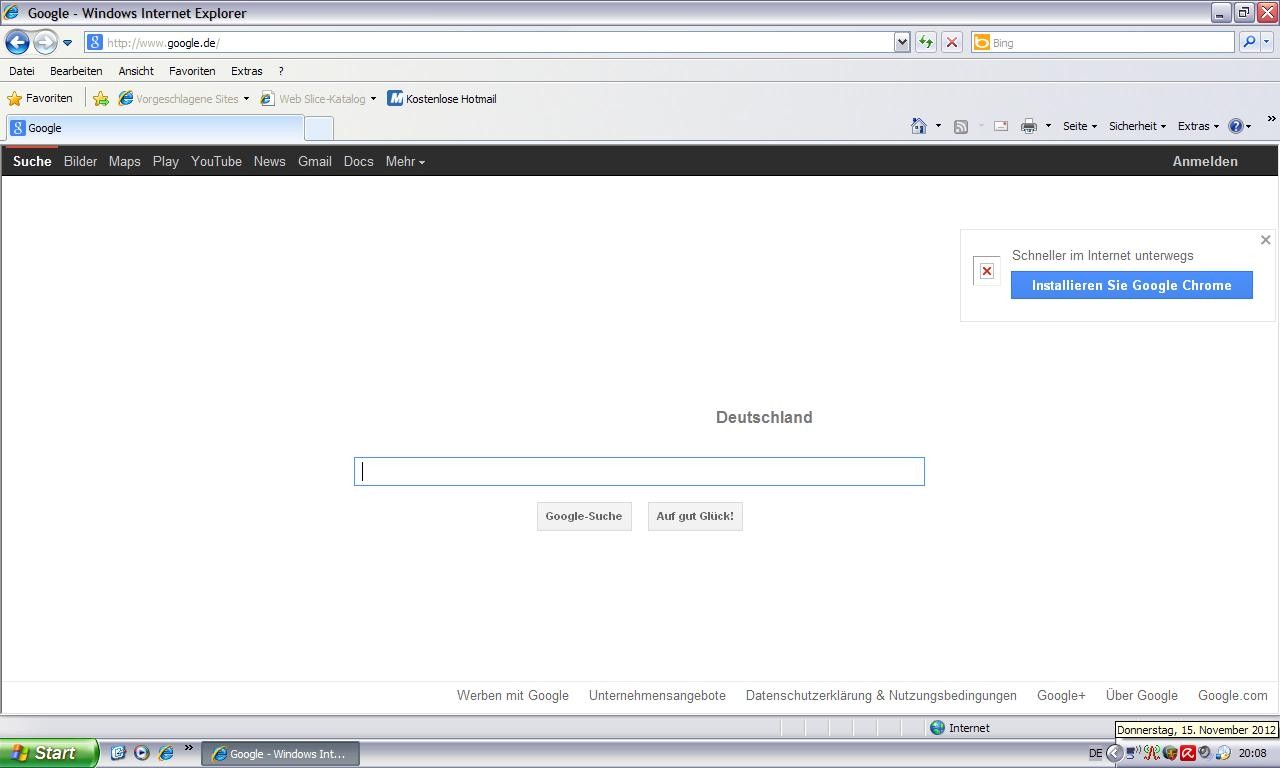Viewport: 1280px width, 768px height.
Task: Click the Home page icon in the command bar
Action: coord(919,126)
